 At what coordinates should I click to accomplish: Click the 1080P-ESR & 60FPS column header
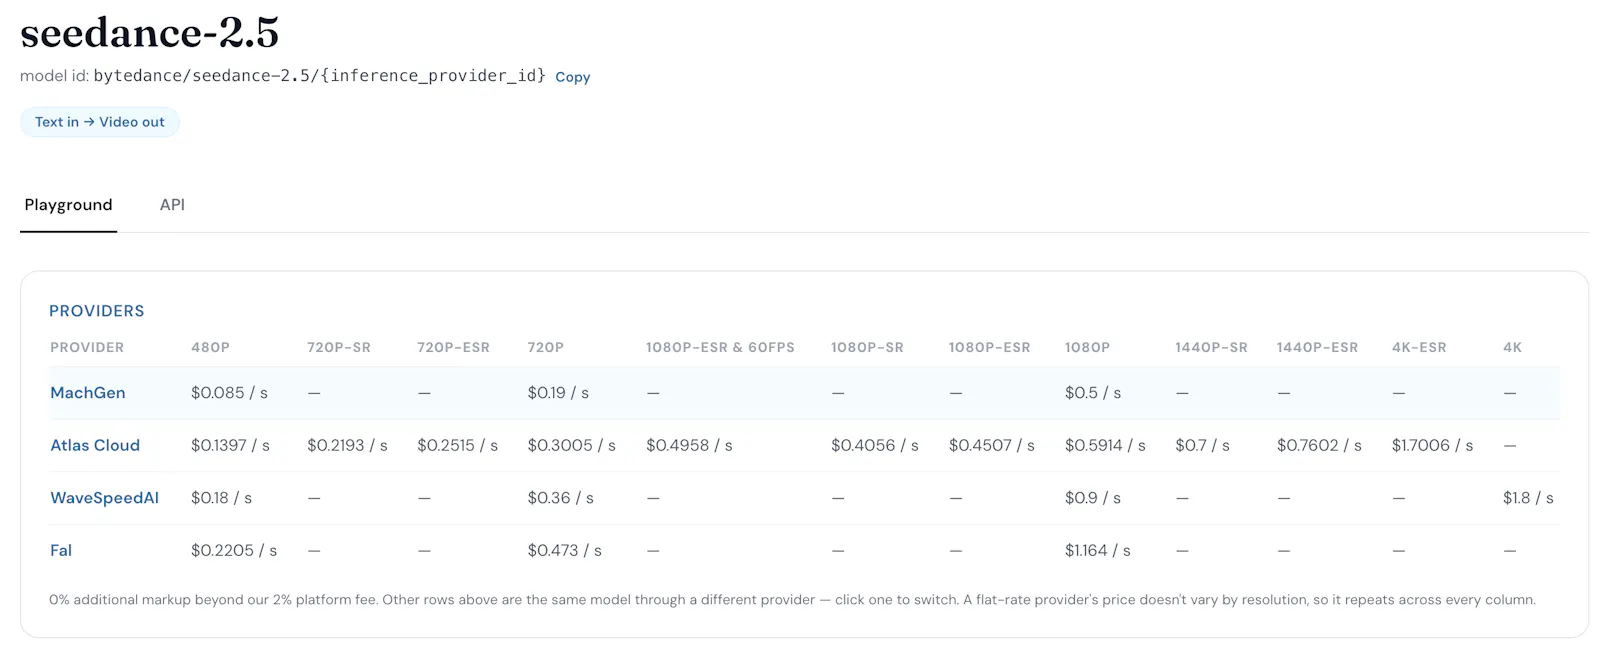720,348
